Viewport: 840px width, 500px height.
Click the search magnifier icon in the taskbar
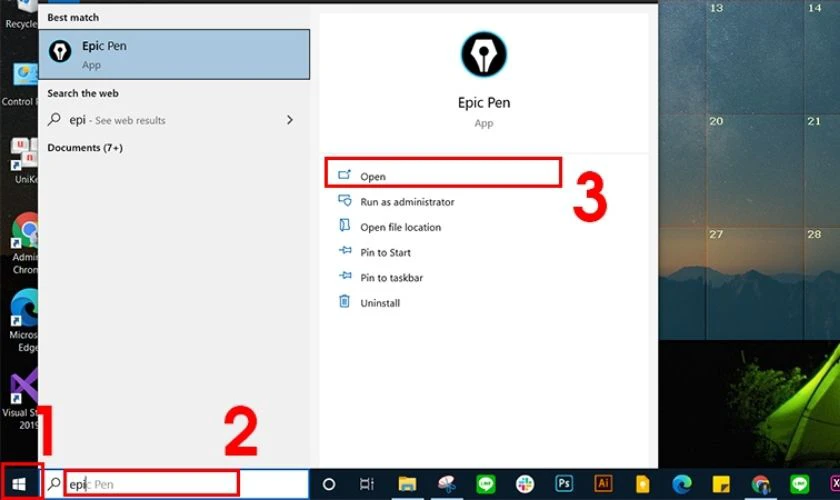(54, 484)
